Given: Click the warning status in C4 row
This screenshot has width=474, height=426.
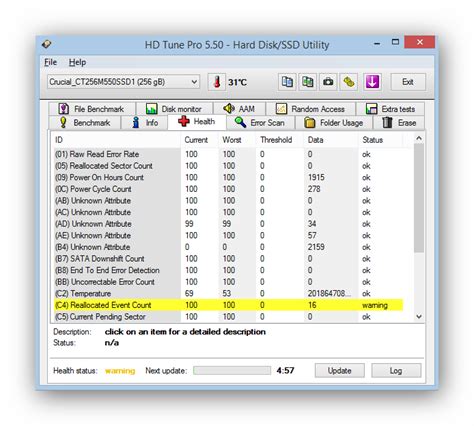Looking at the screenshot, I should coord(375,305).
